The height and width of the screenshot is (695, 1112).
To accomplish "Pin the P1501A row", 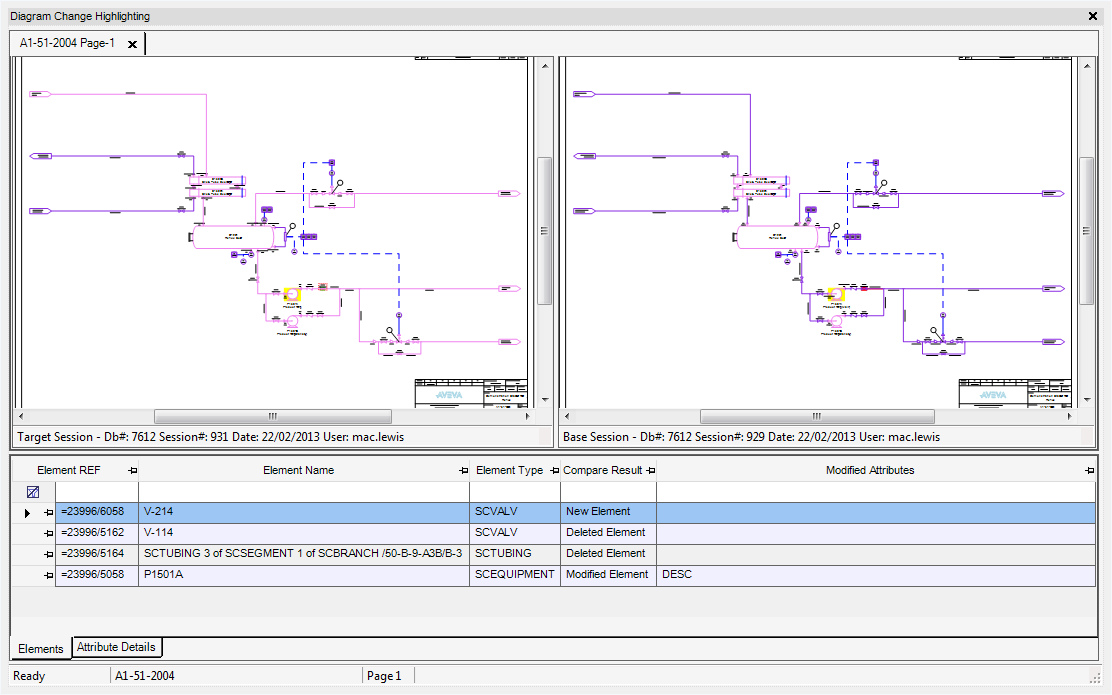I will coord(48,575).
